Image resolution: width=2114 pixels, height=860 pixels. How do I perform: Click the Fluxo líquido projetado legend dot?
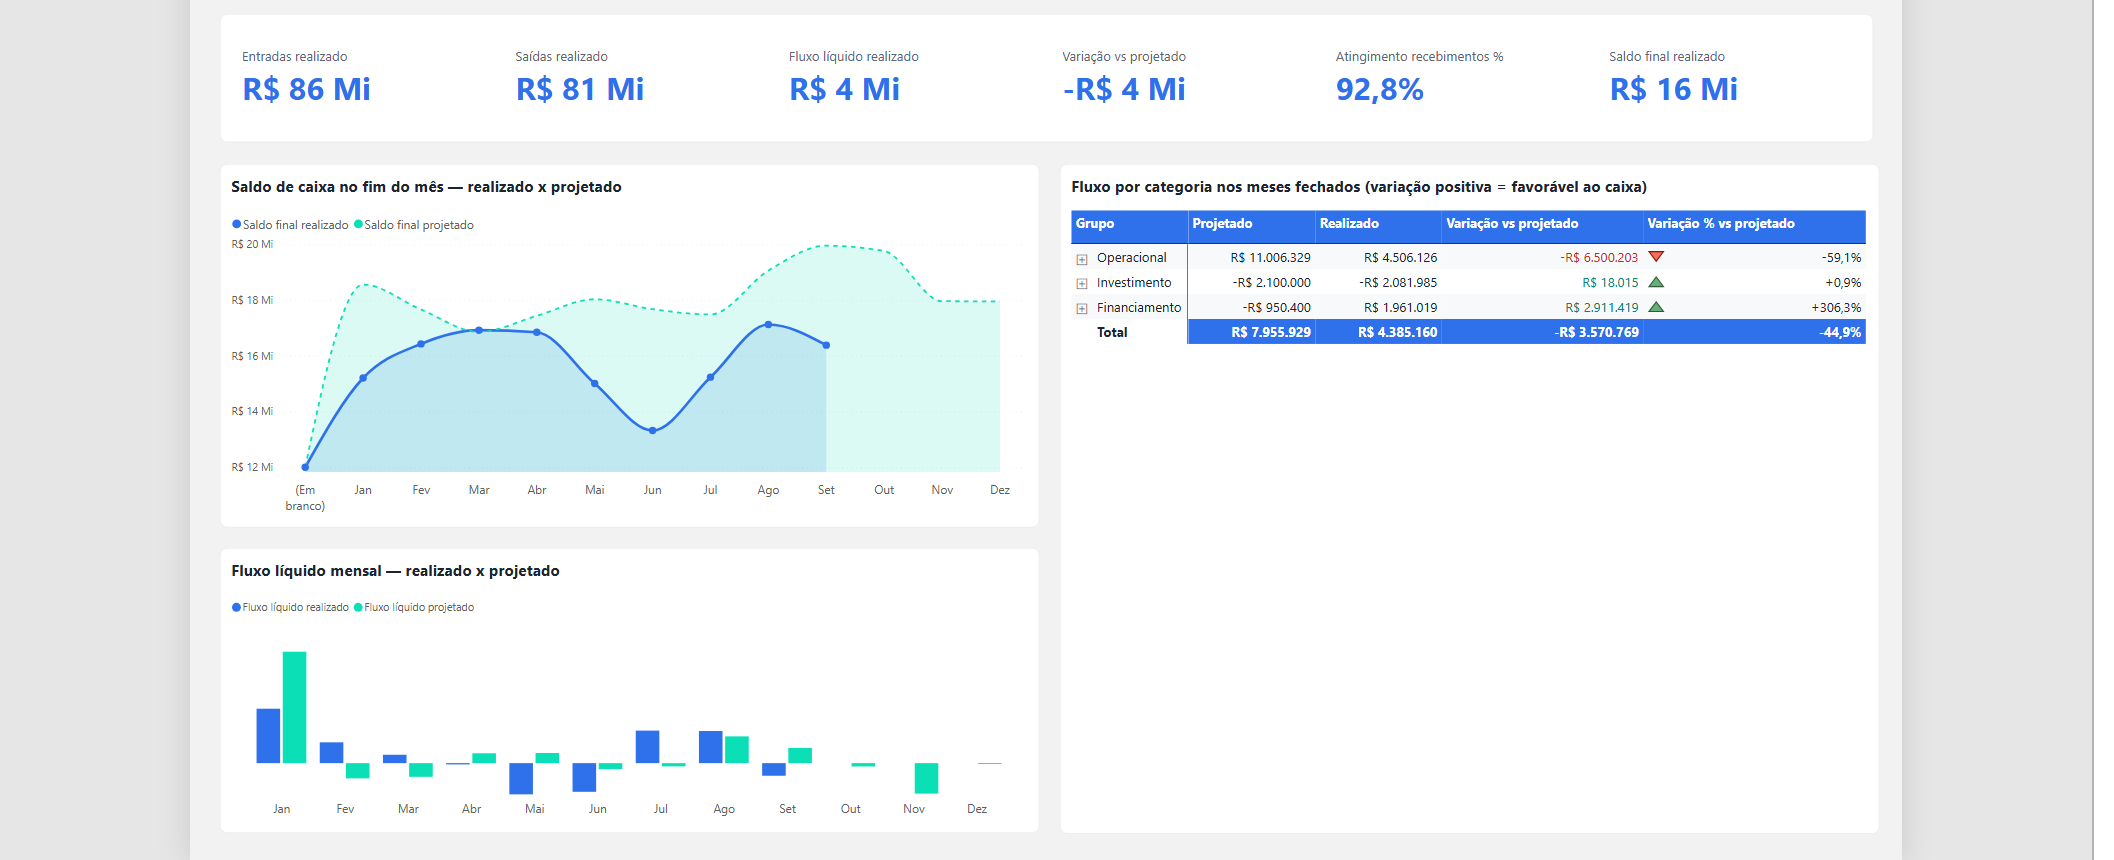pyautogui.click(x=358, y=607)
